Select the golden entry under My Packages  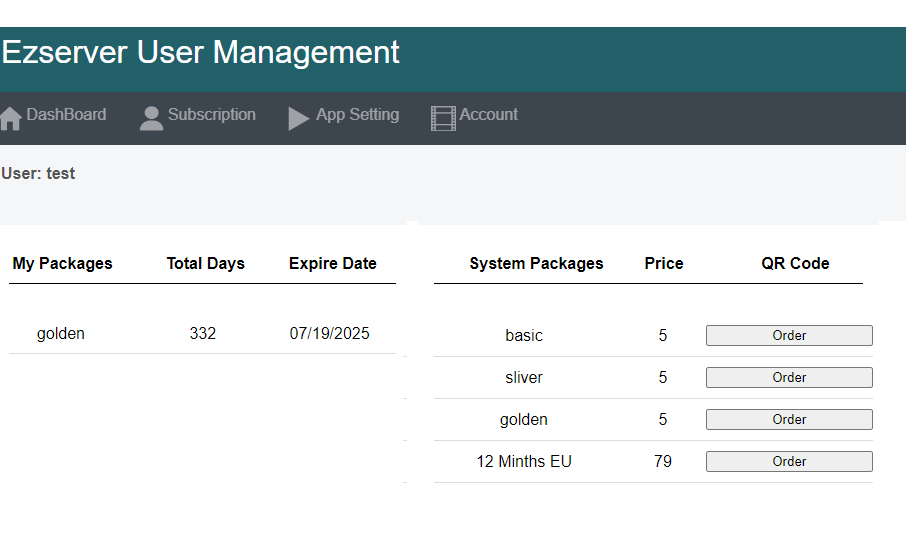pos(61,334)
